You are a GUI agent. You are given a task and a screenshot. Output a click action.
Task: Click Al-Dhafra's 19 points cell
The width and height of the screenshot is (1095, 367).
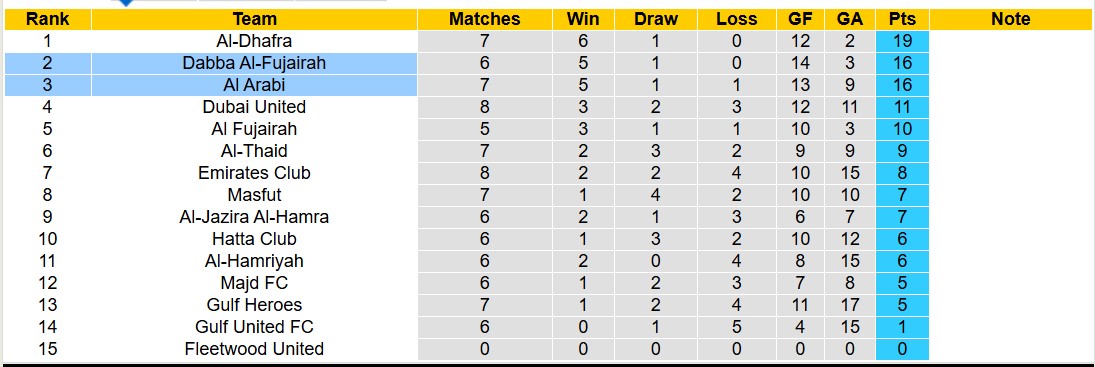[902, 41]
